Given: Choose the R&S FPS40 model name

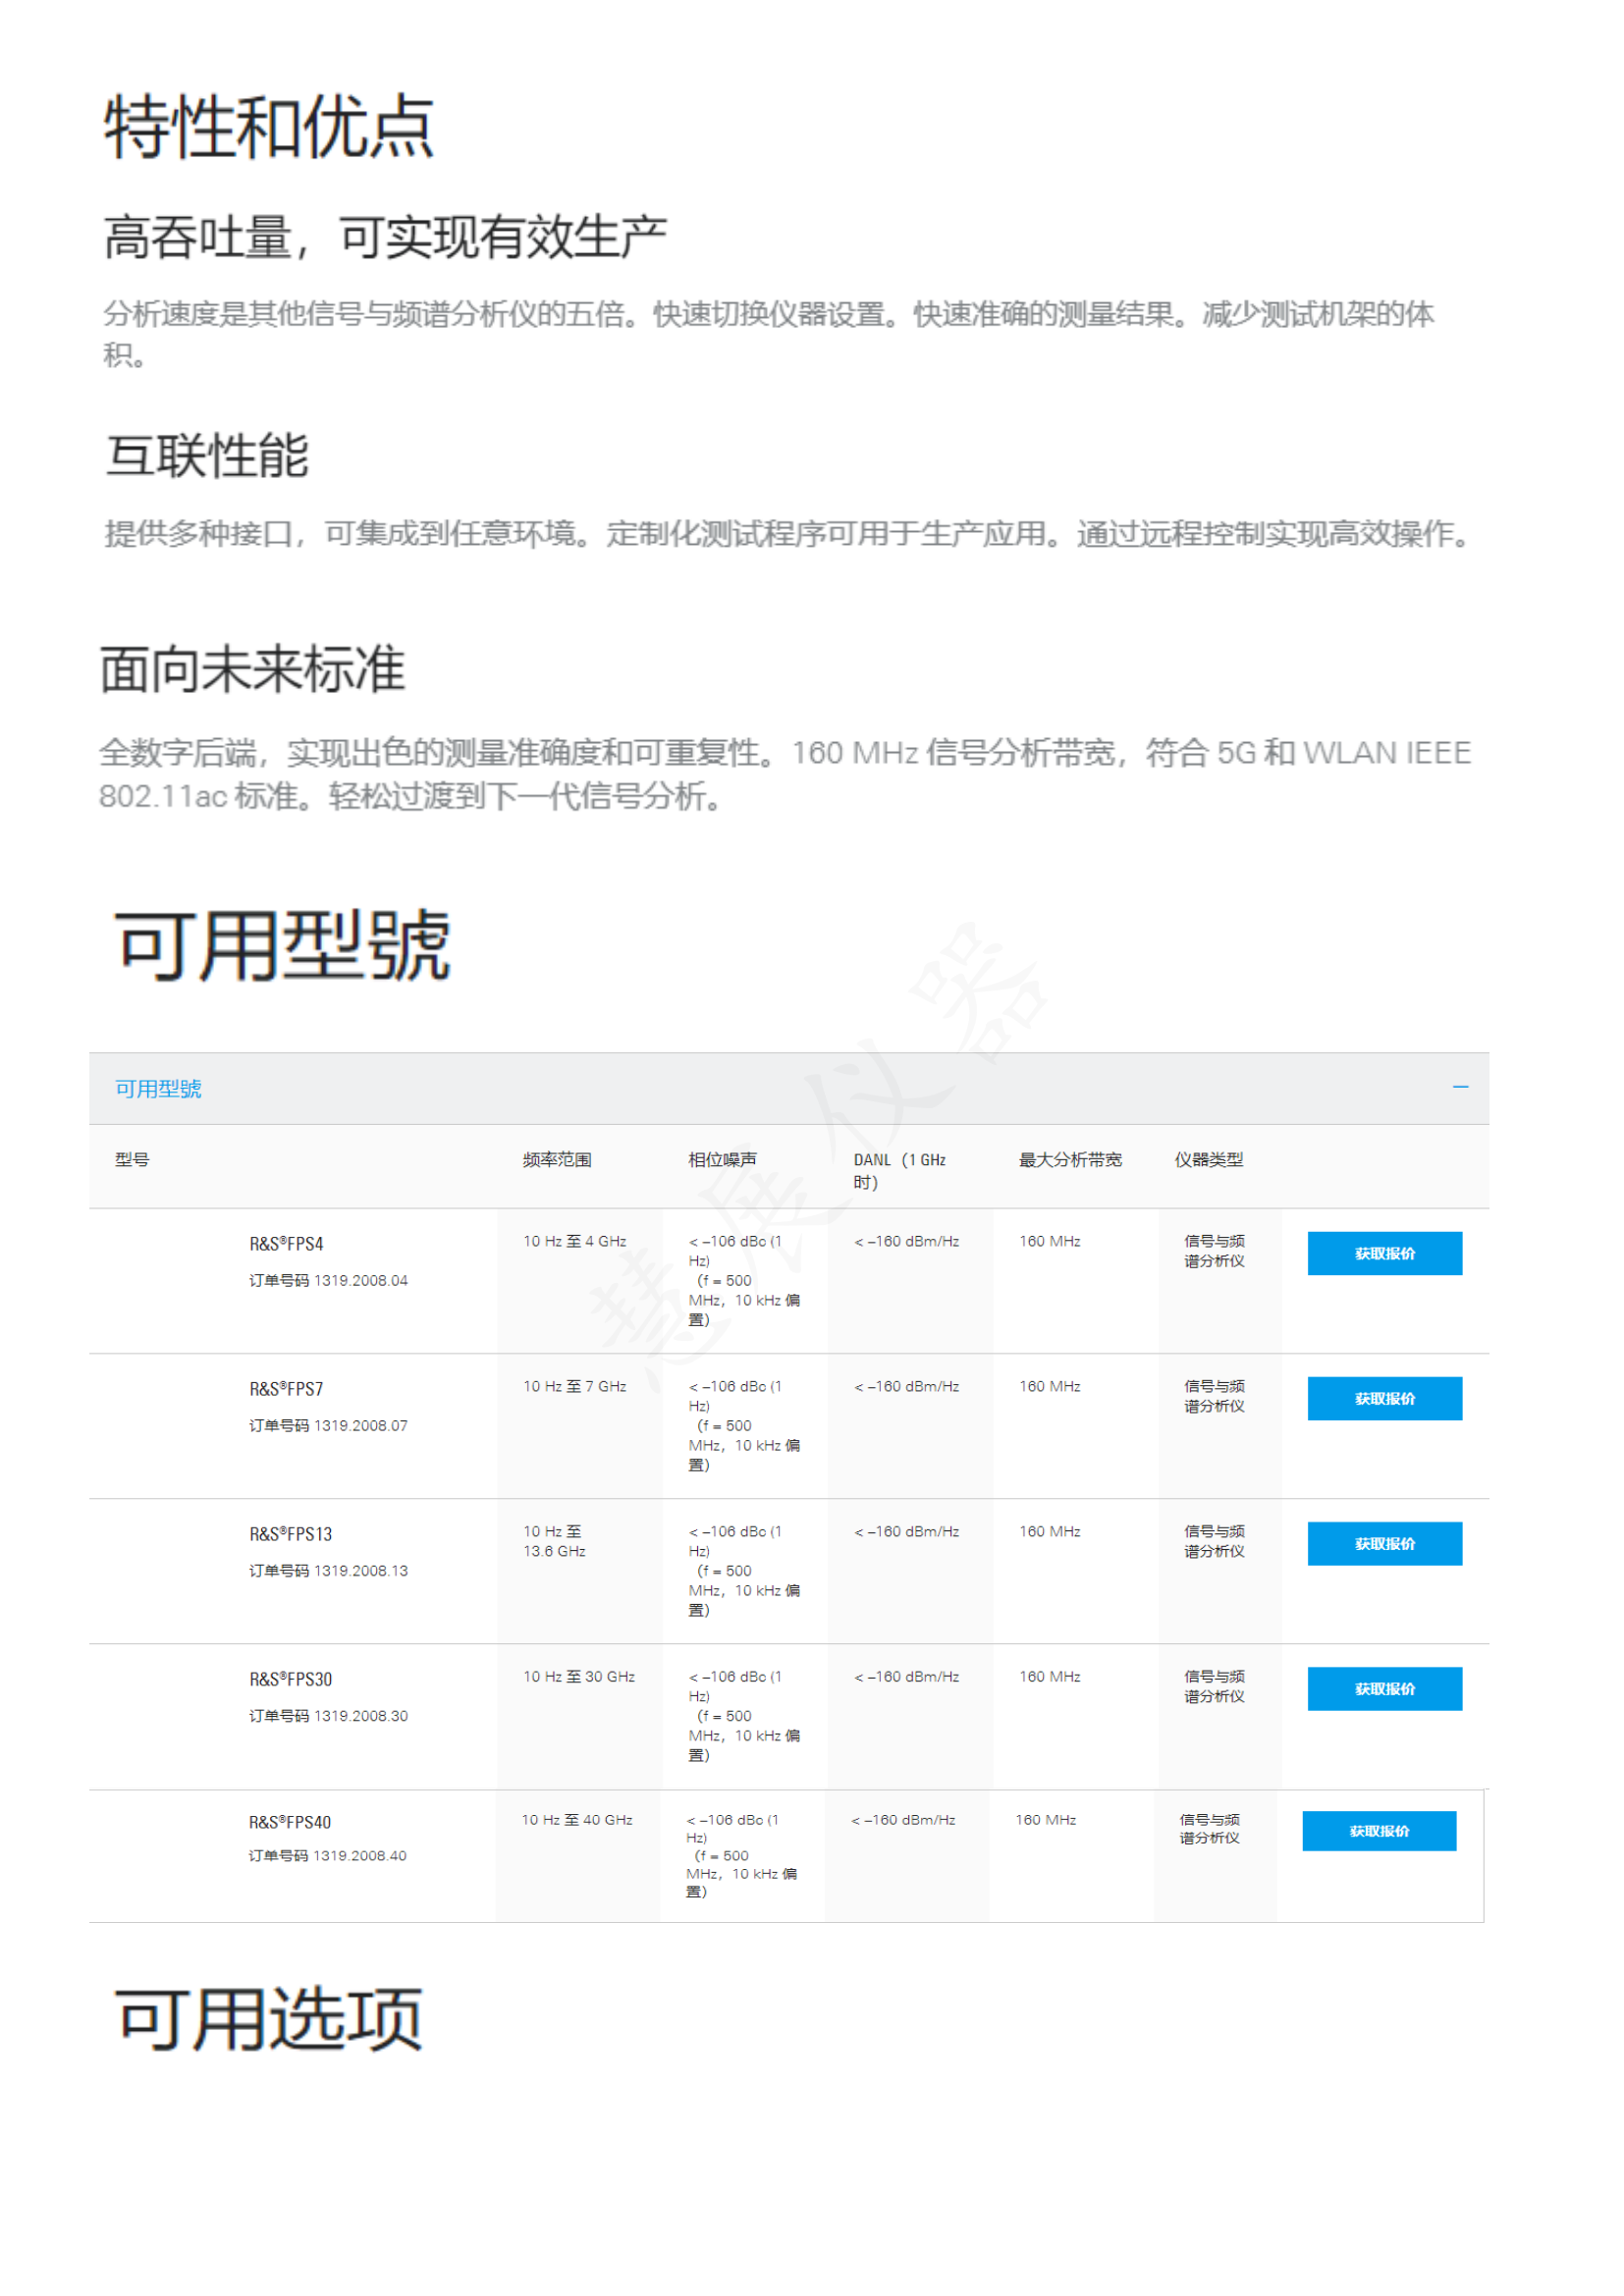Looking at the screenshot, I should (289, 1822).
